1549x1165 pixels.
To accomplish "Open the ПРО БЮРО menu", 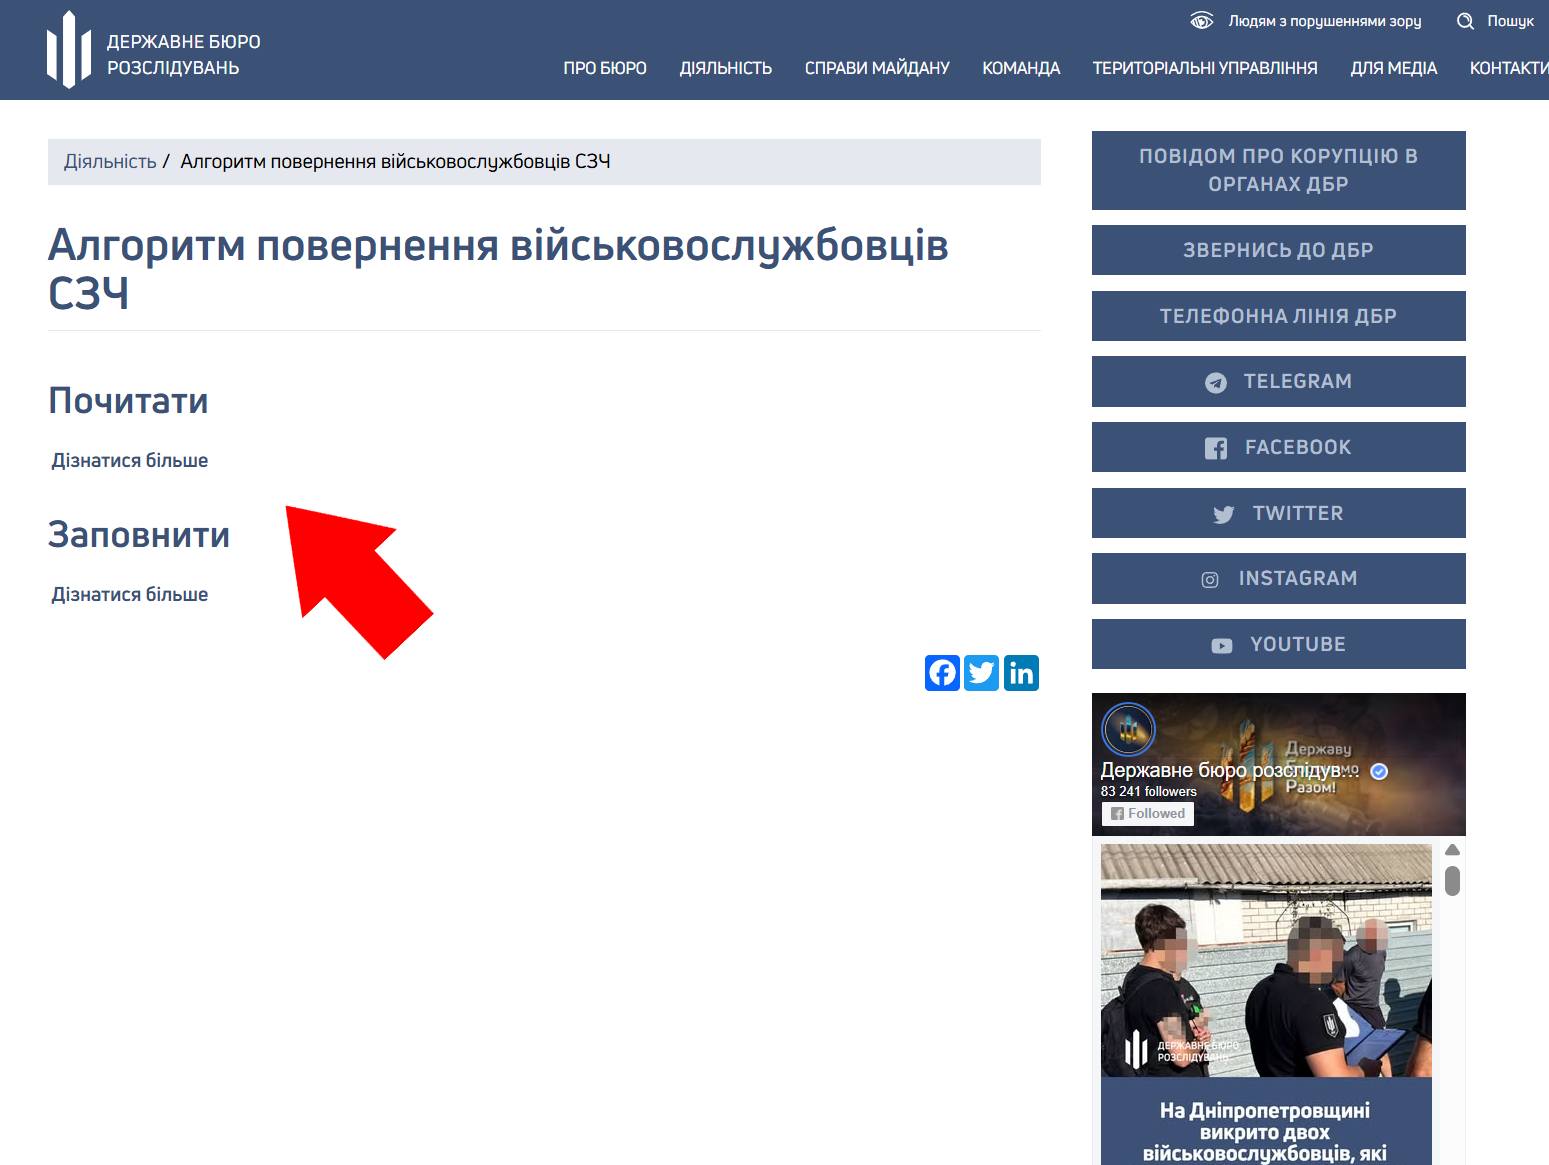I will [604, 68].
